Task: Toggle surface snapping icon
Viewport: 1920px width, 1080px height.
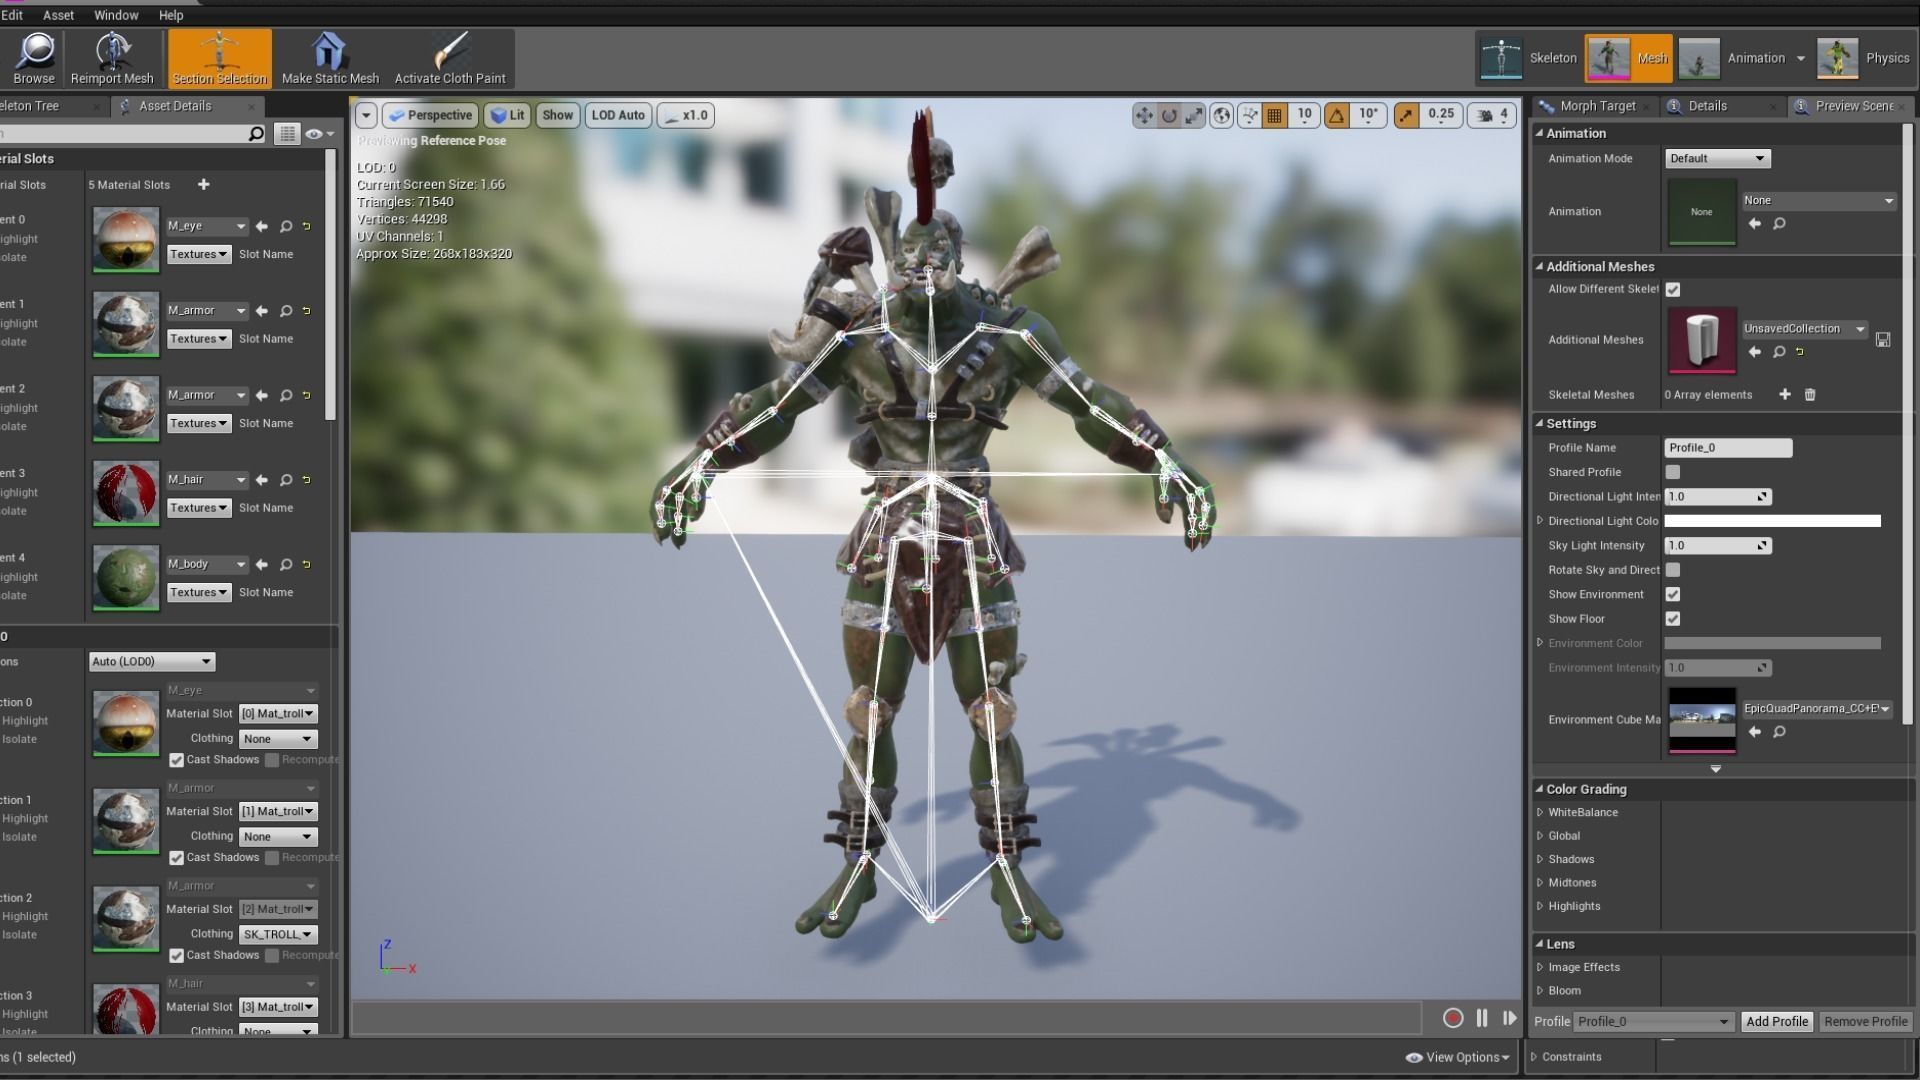Action: click(x=1249, y=115)
